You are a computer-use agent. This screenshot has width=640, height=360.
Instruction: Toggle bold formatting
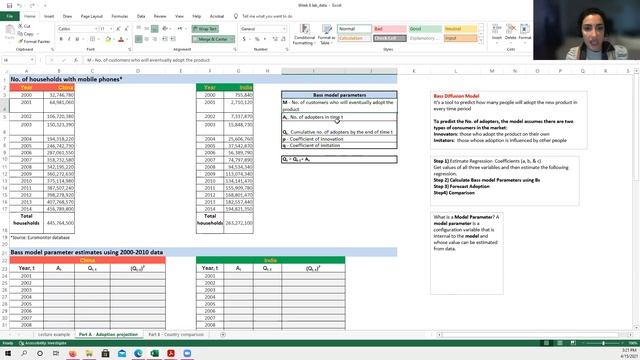(x=61, y=39)
